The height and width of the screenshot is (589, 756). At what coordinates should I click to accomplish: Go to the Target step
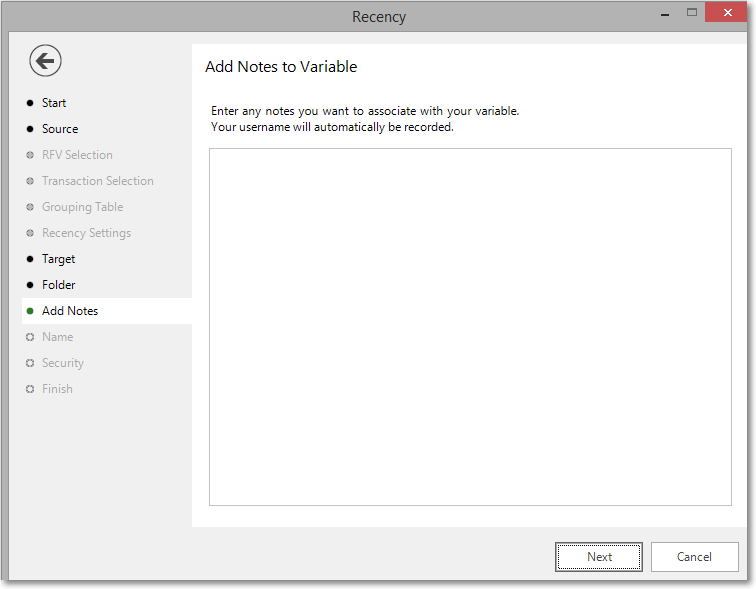click(x=58, y=259)
